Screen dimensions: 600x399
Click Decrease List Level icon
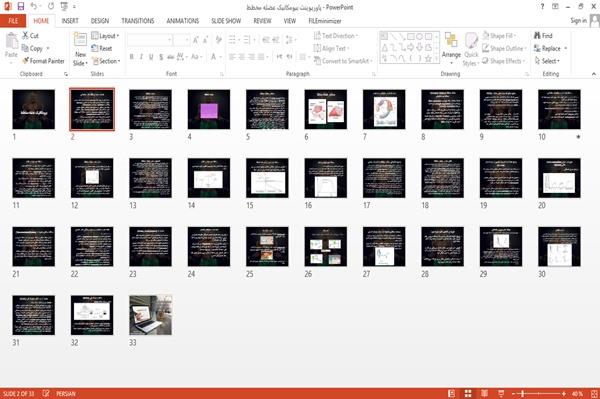pos(266,40)
